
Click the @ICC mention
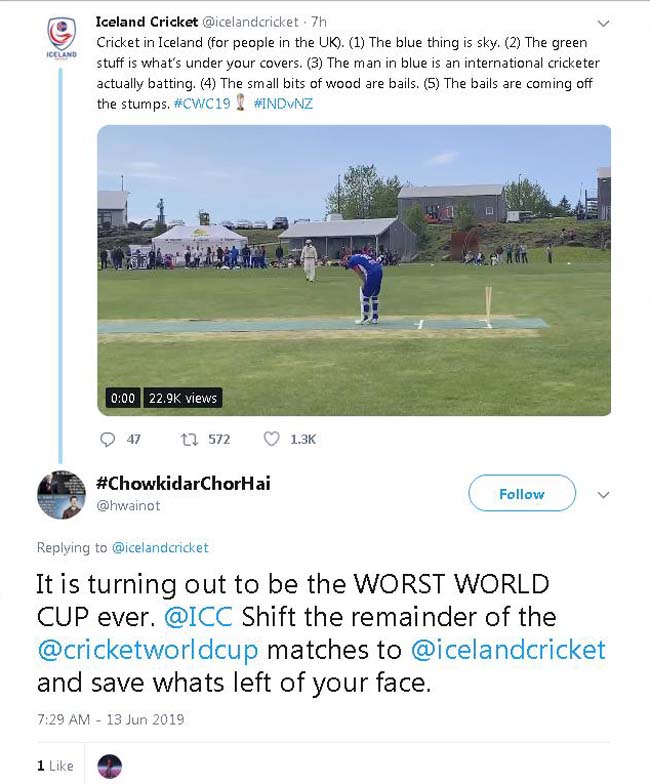pos(206,616)
